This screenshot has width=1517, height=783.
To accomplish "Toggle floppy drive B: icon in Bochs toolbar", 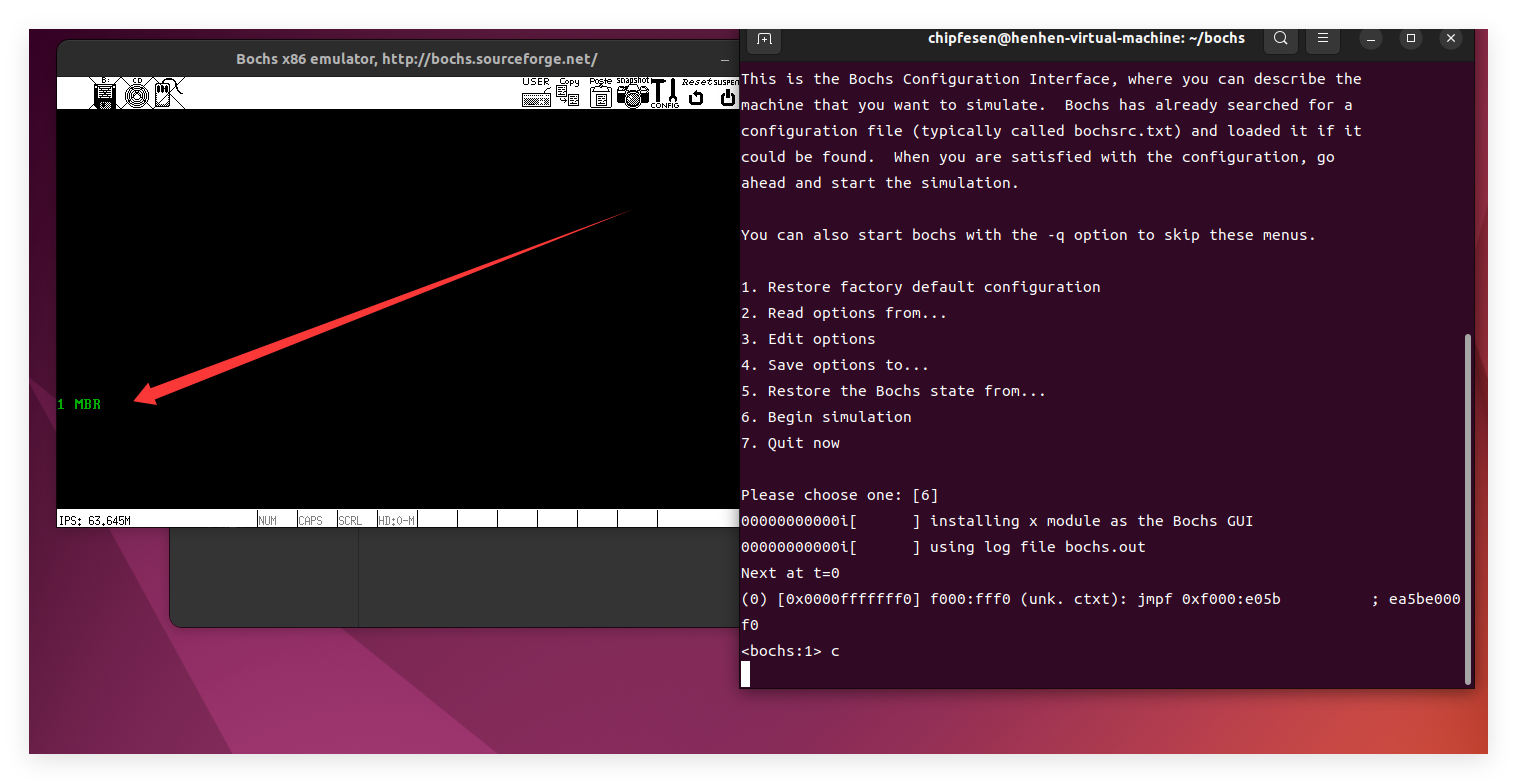I will pyautogui.click(x=104, y=93).
